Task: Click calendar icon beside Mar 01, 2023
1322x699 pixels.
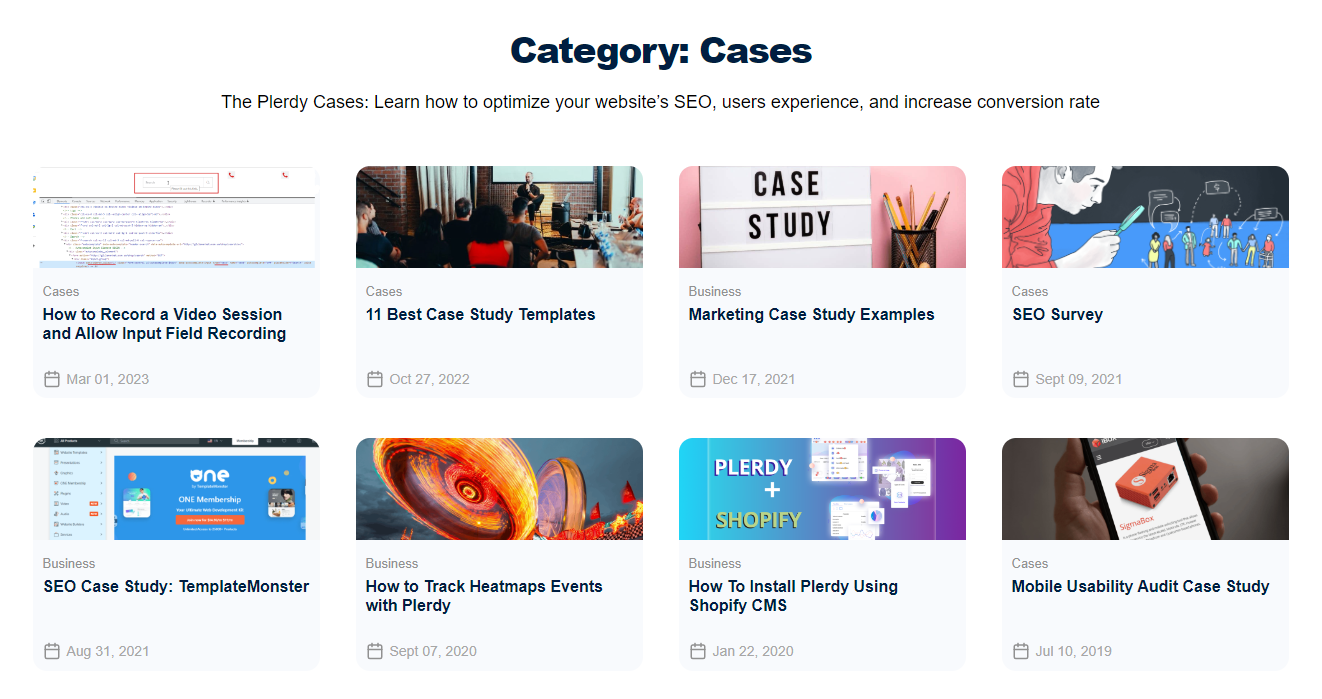Action: (x=52, y=379)
